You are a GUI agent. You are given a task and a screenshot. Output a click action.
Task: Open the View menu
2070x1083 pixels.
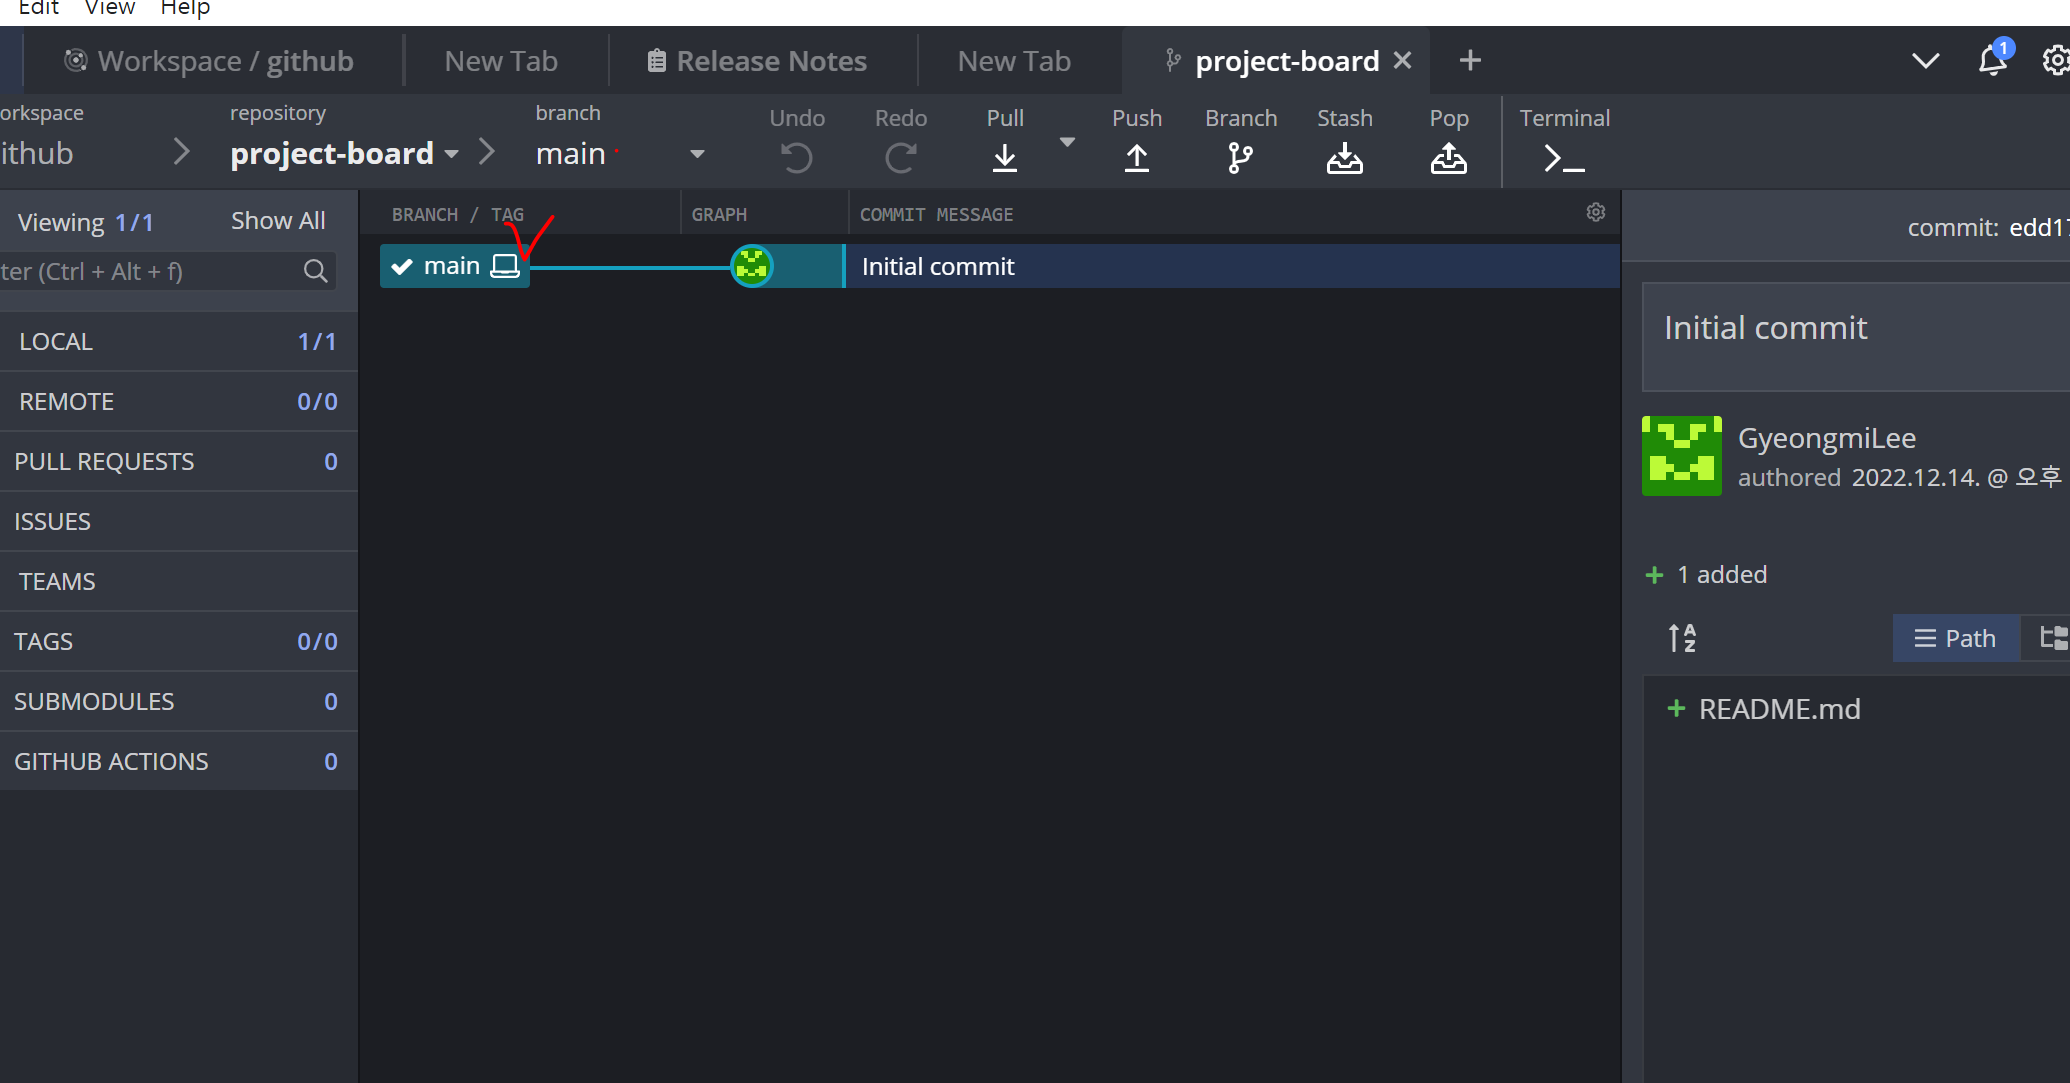(x=110, y=9)
